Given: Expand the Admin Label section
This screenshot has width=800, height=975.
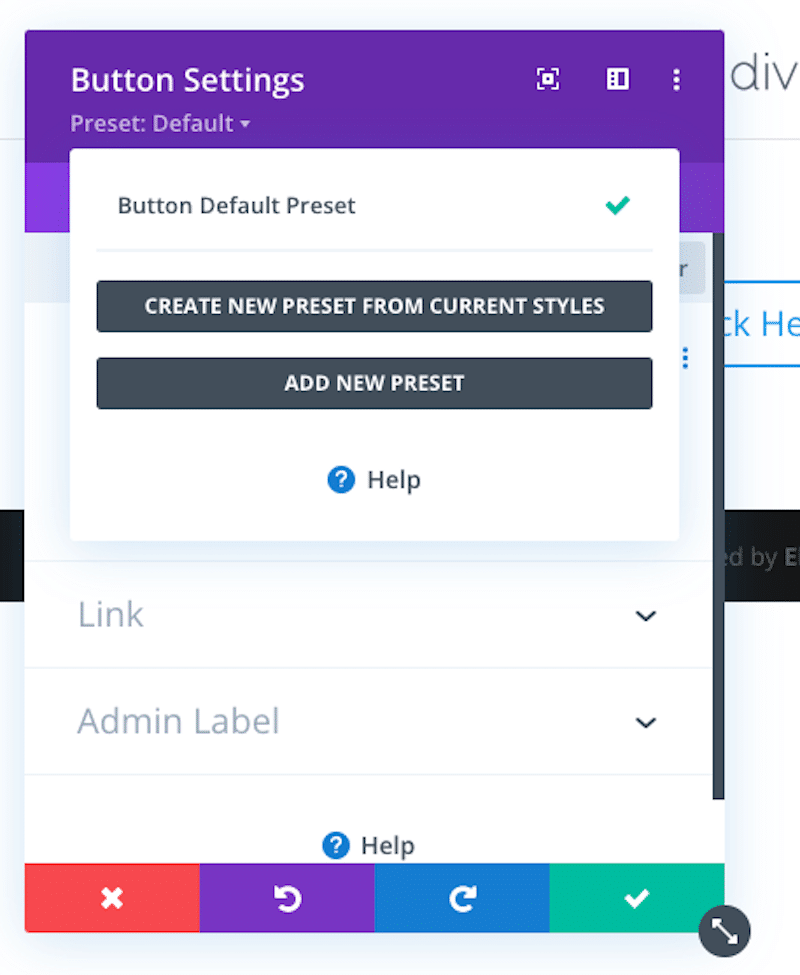Looking at the screenshot, I should [373, 721].
